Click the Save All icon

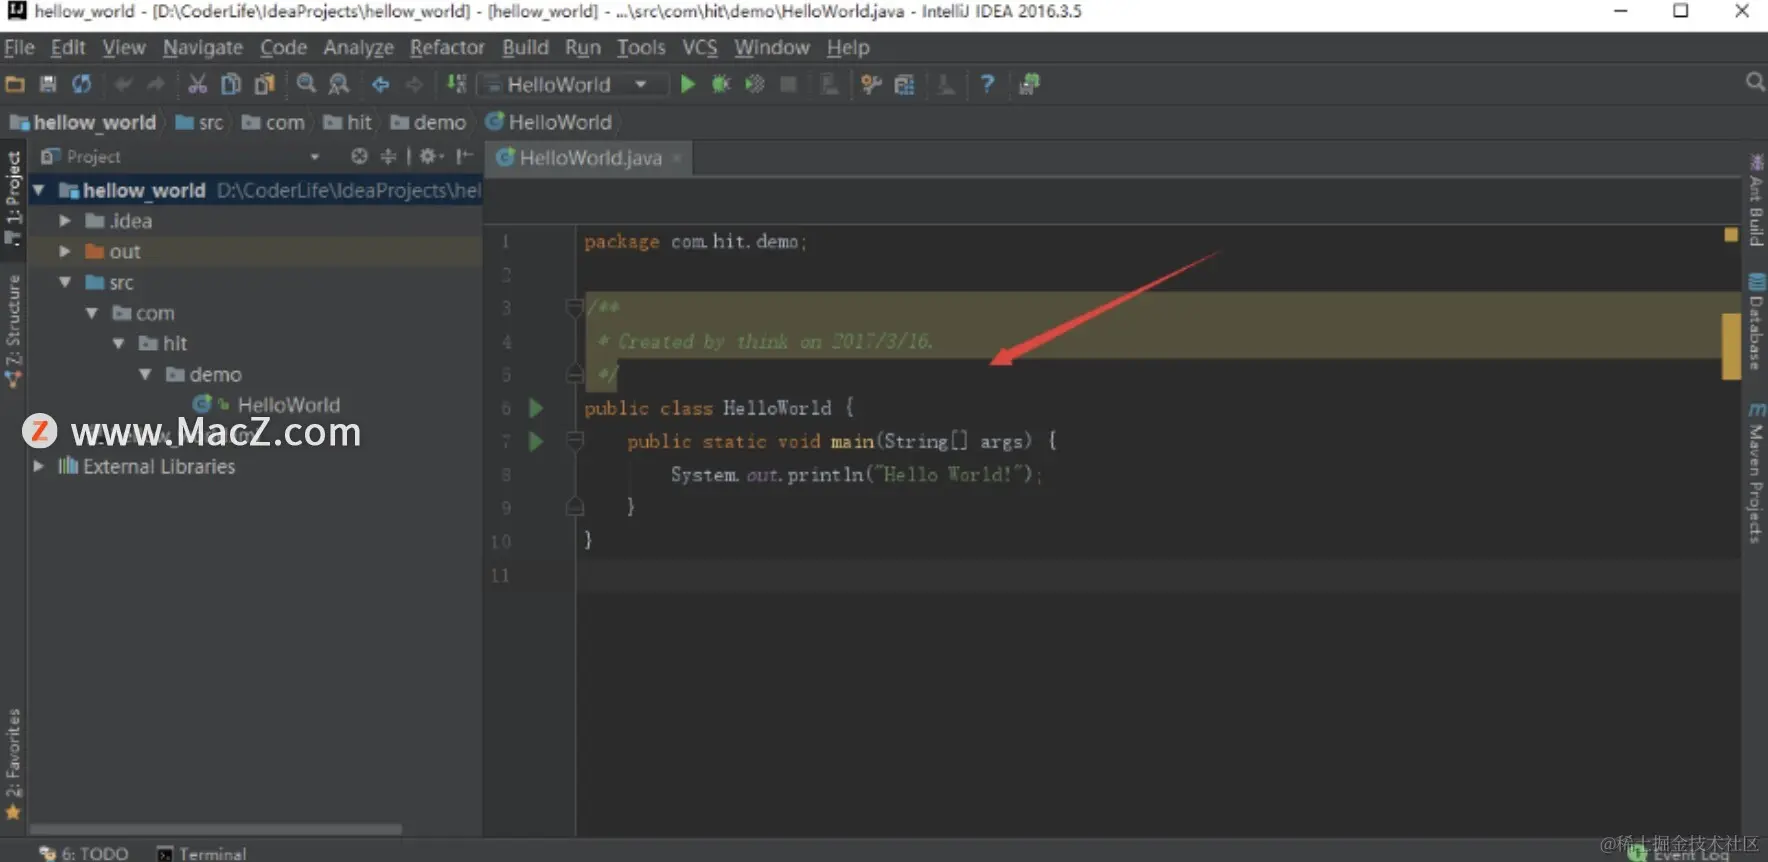48,85
